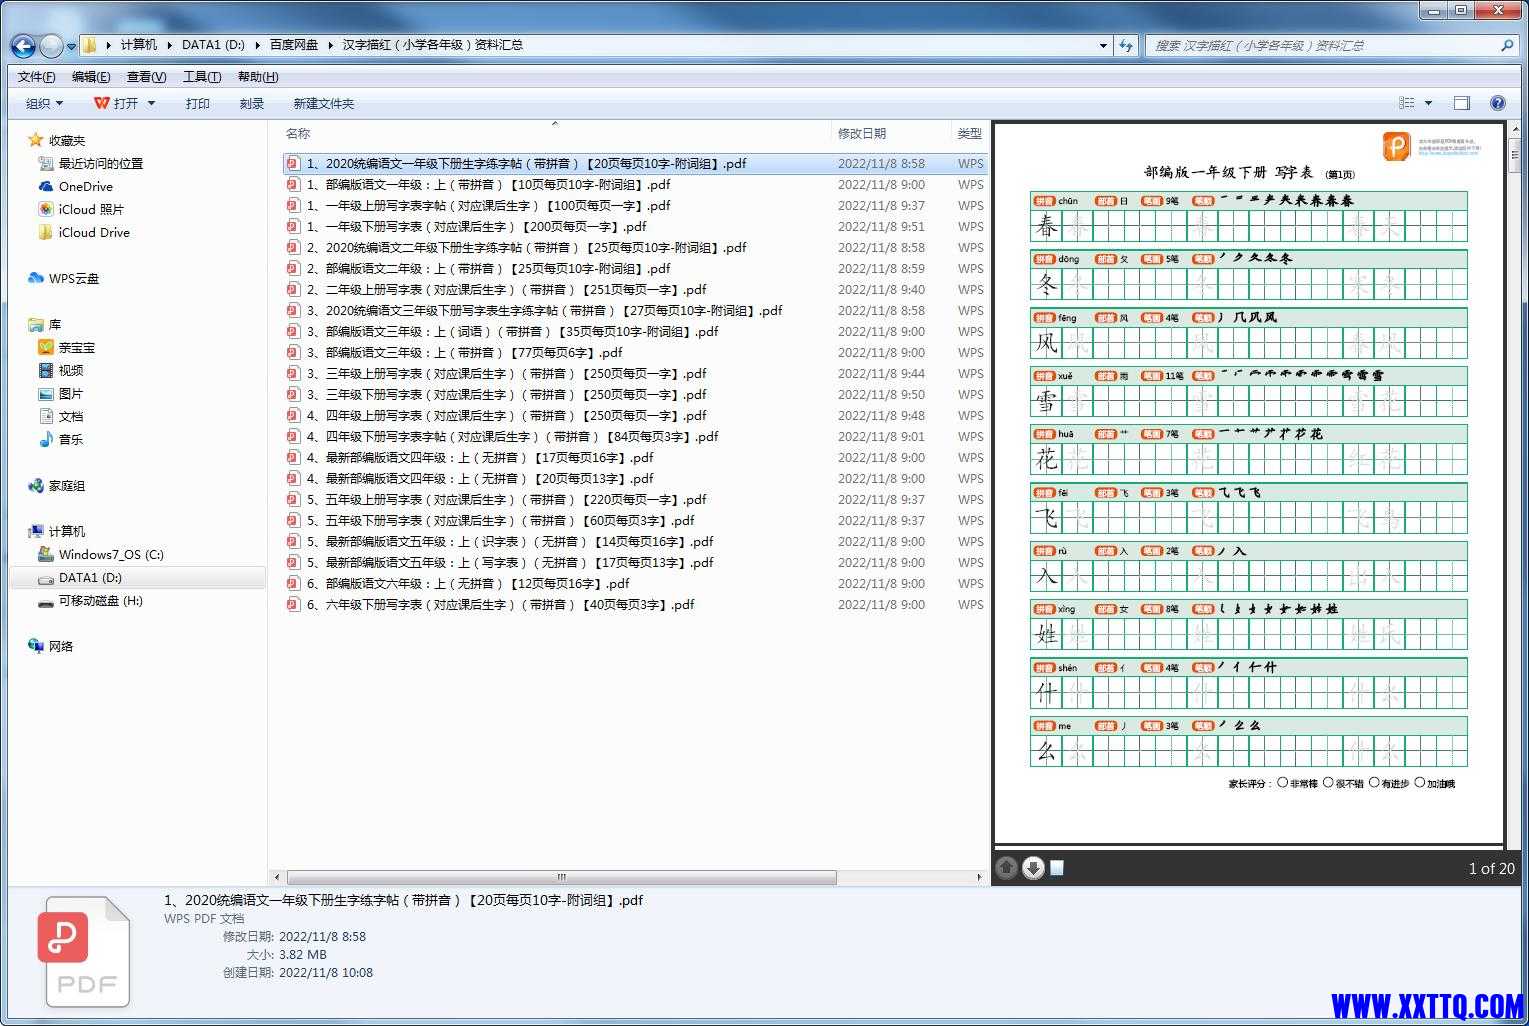This screenshot has width=1529, height=1026.
Task: Open address bar history dropdown
Action: coord(1103,45)
